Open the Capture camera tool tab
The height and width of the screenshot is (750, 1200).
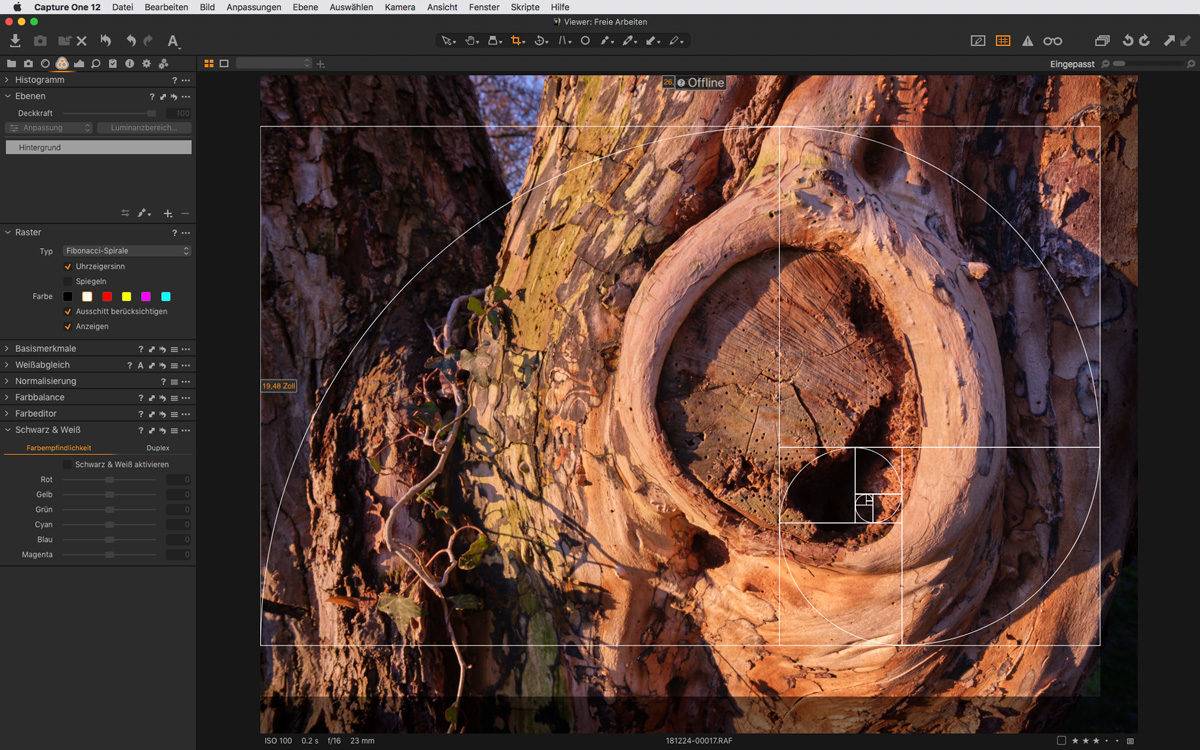(28, 63)
